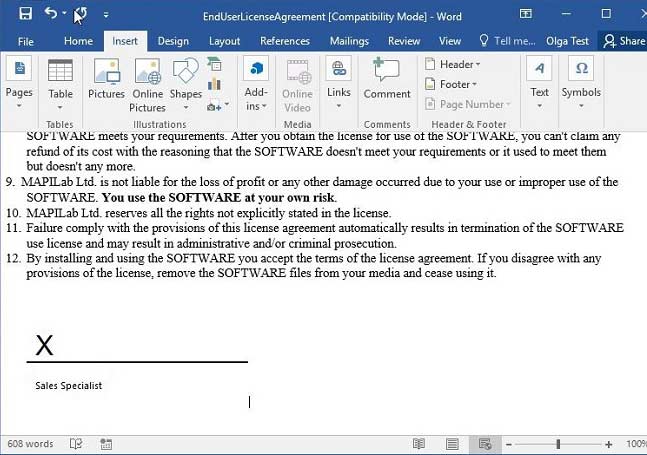Switch to Print Layout view

coord(452,444)
